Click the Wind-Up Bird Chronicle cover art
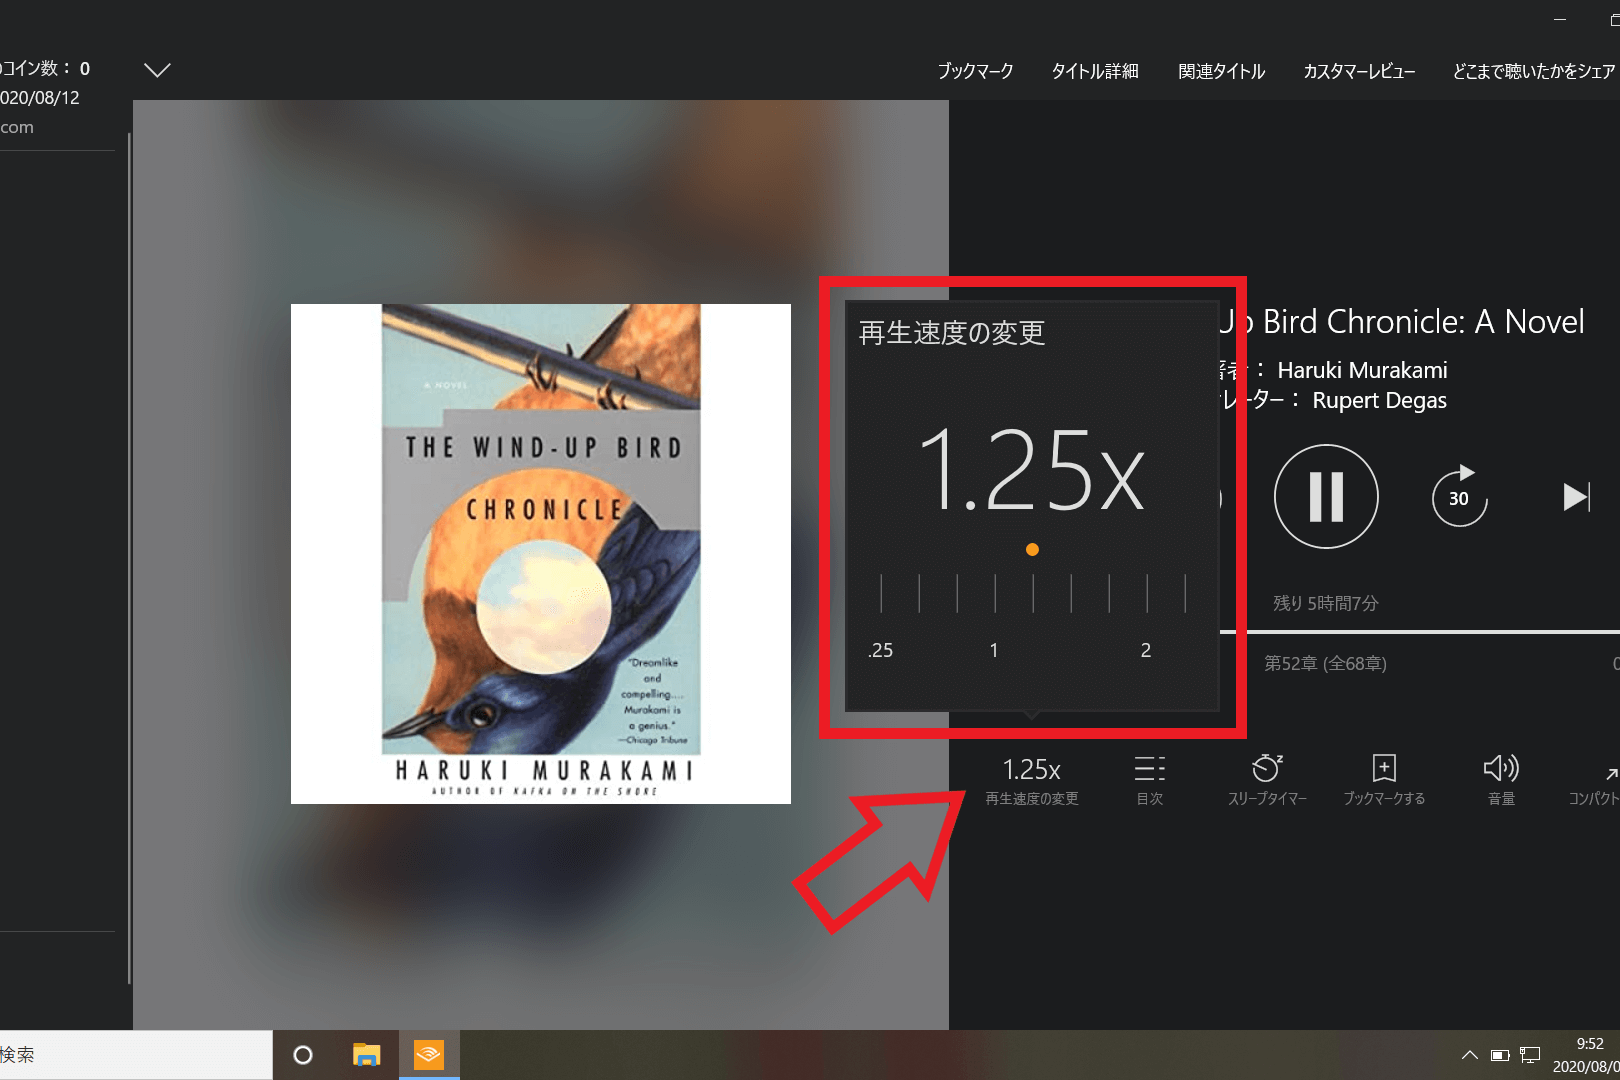 (541, 554)
